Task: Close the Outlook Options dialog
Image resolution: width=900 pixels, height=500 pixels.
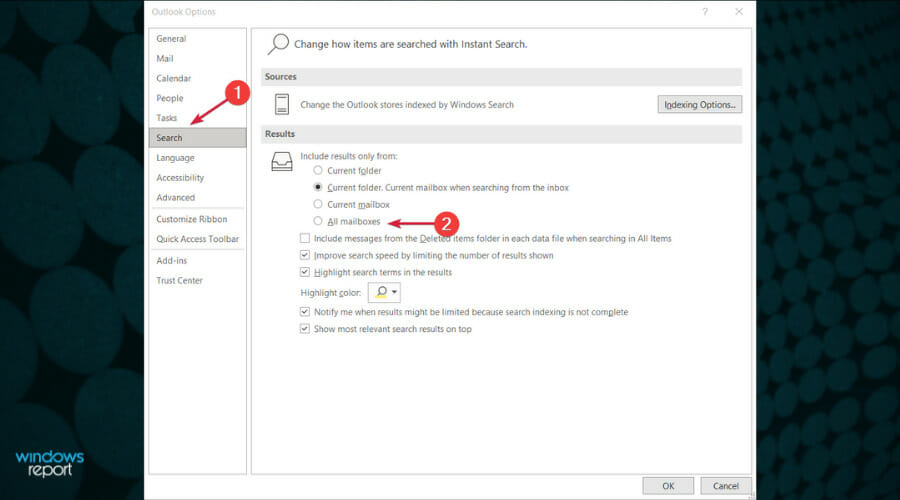Action: (739, 11)
